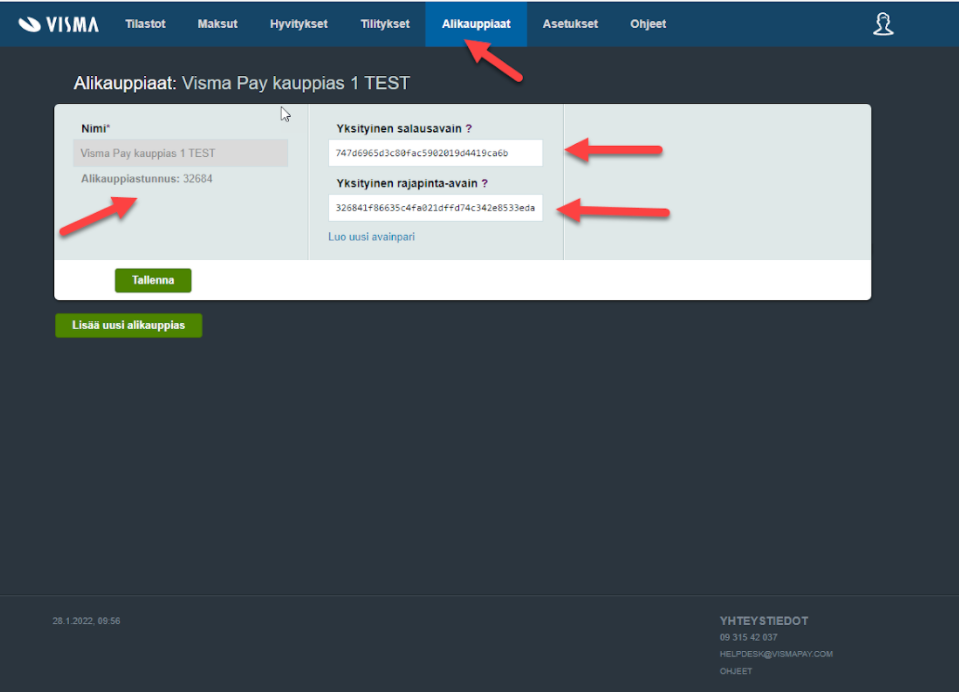Open the OHJEET footer link
Screen dimensions: 959x692
tap(736, 671)
